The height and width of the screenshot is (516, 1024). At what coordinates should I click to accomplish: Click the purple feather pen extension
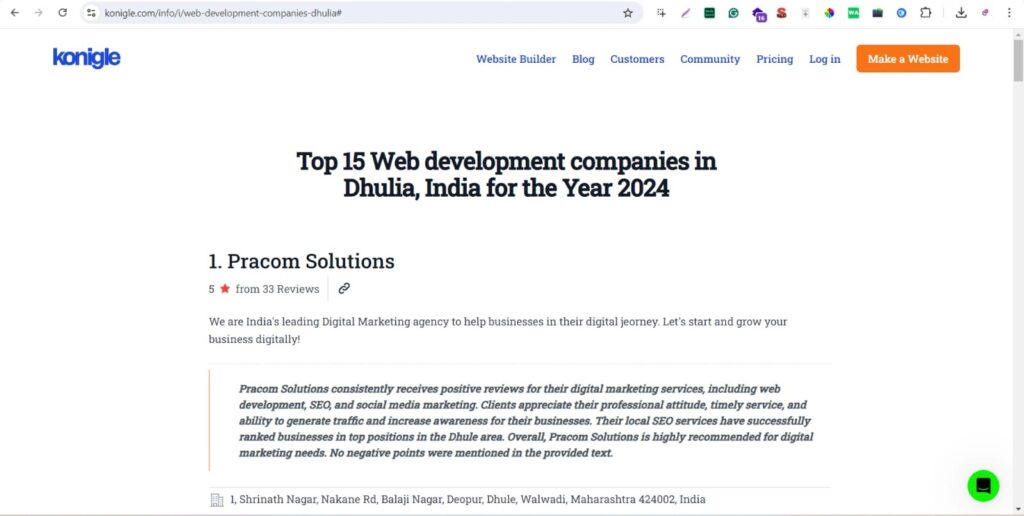(685, 12)
